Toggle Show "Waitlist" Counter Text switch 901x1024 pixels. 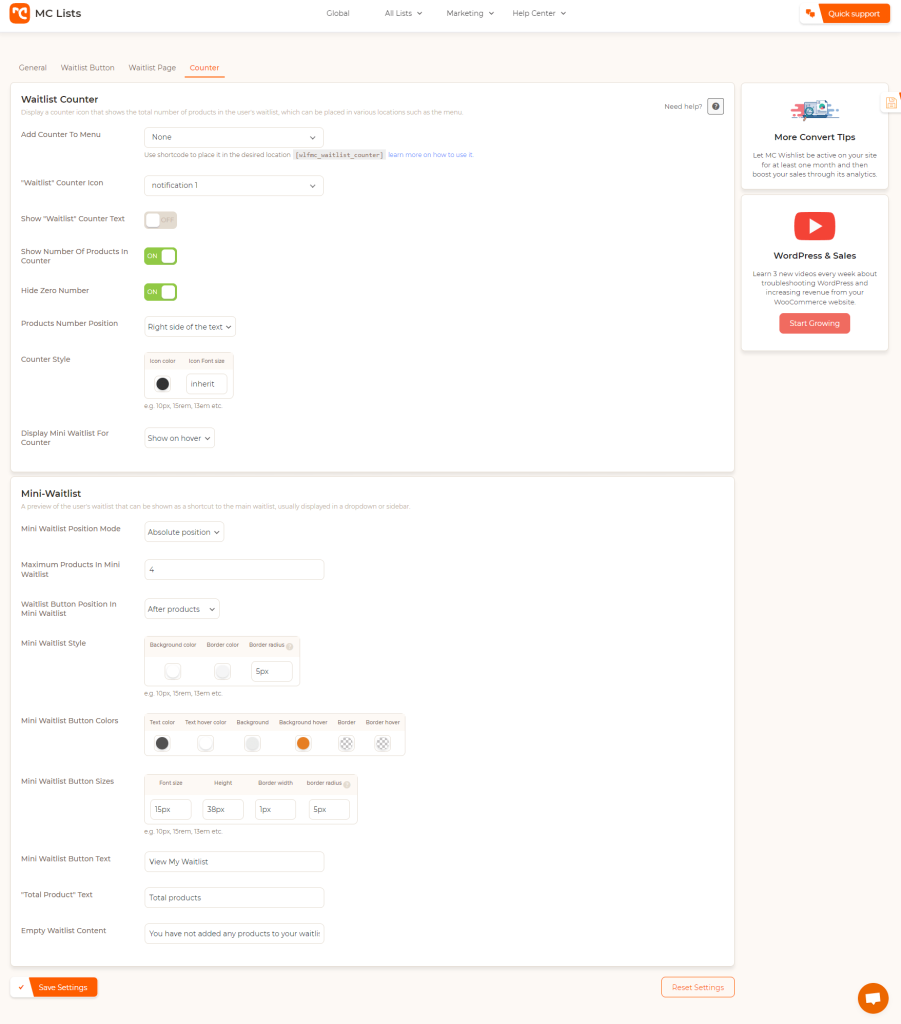pos(161,220)
